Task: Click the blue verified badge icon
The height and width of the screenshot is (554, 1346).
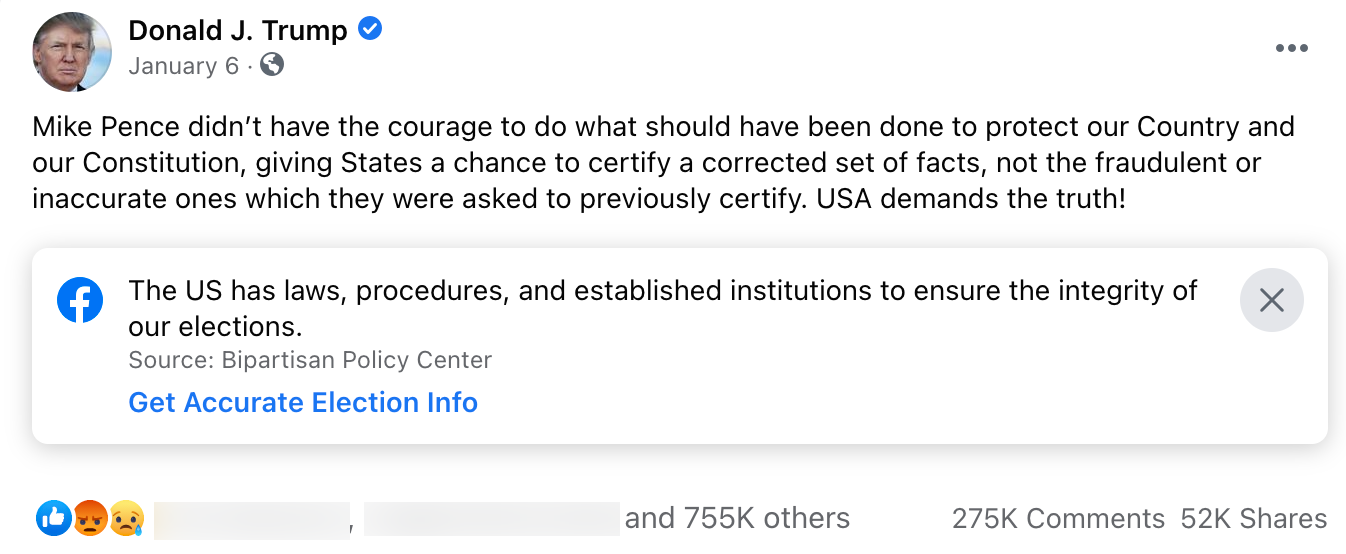Action: coord(370,30)
